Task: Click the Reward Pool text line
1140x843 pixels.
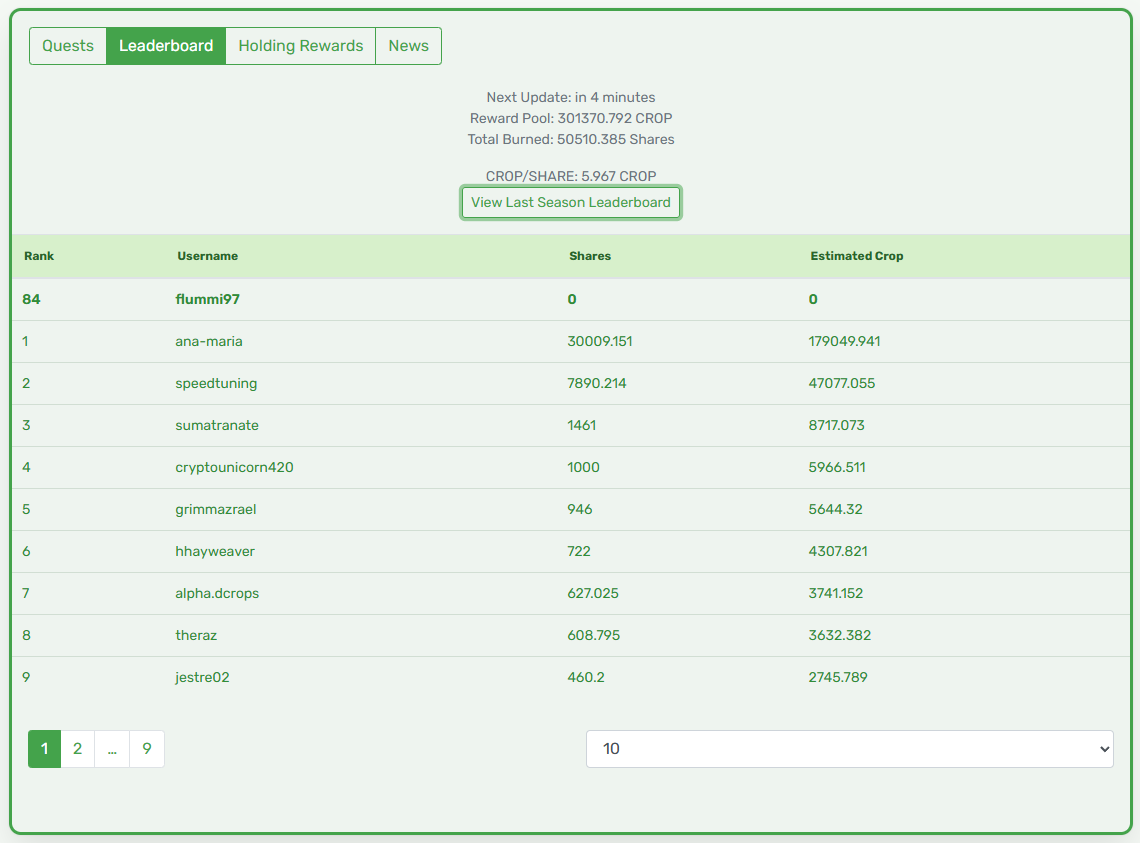Action: click(571, 118)
